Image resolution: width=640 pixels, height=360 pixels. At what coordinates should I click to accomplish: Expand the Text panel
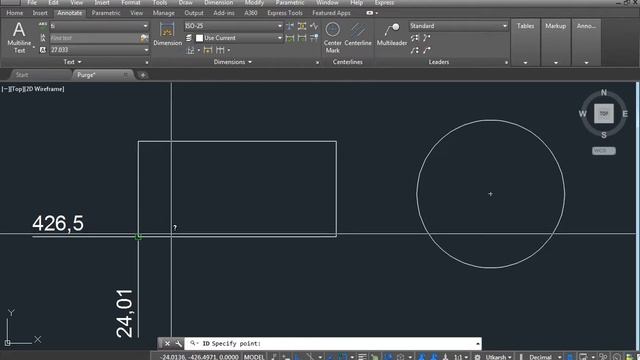[x=73, y=62]
